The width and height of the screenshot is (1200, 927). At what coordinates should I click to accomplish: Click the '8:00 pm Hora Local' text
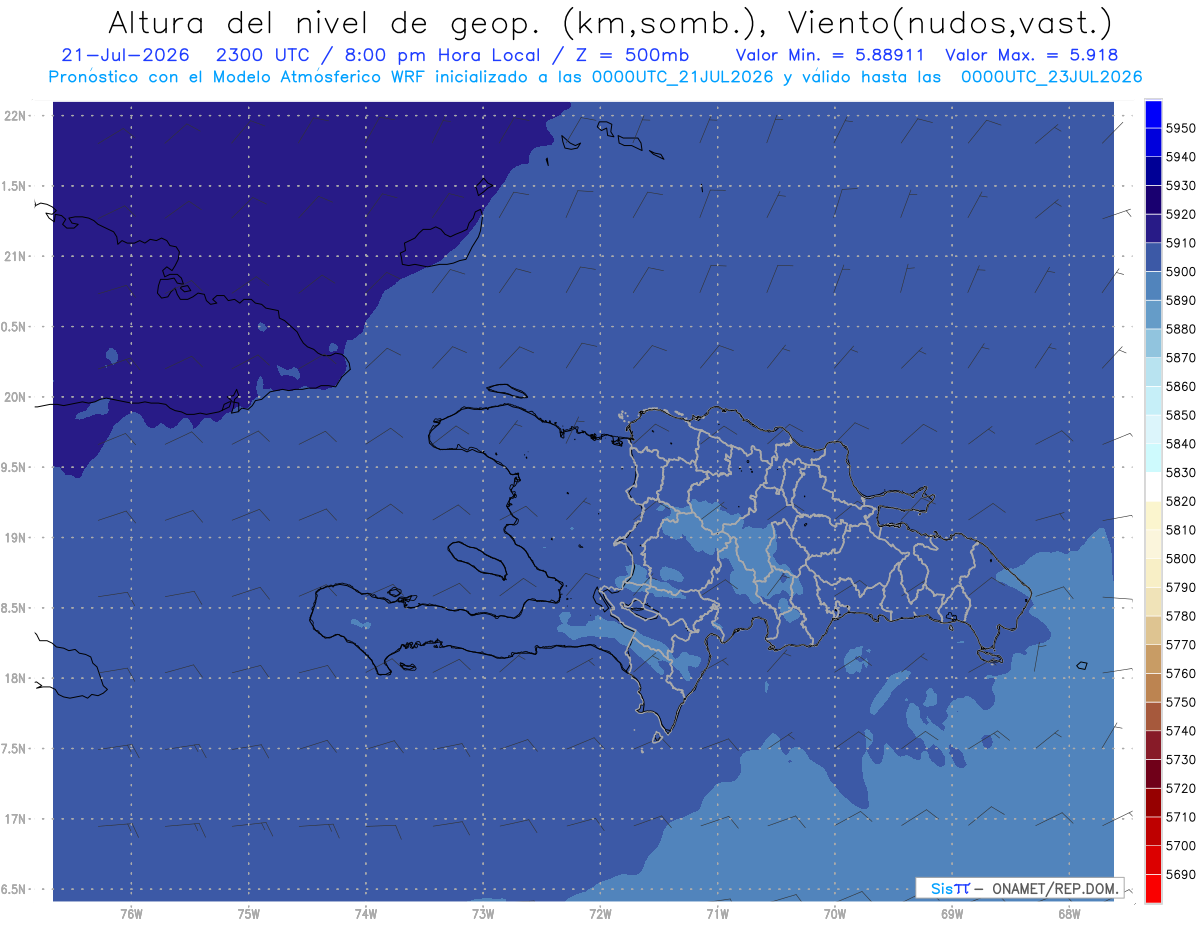pyautogui.click(x=440, y=55)
